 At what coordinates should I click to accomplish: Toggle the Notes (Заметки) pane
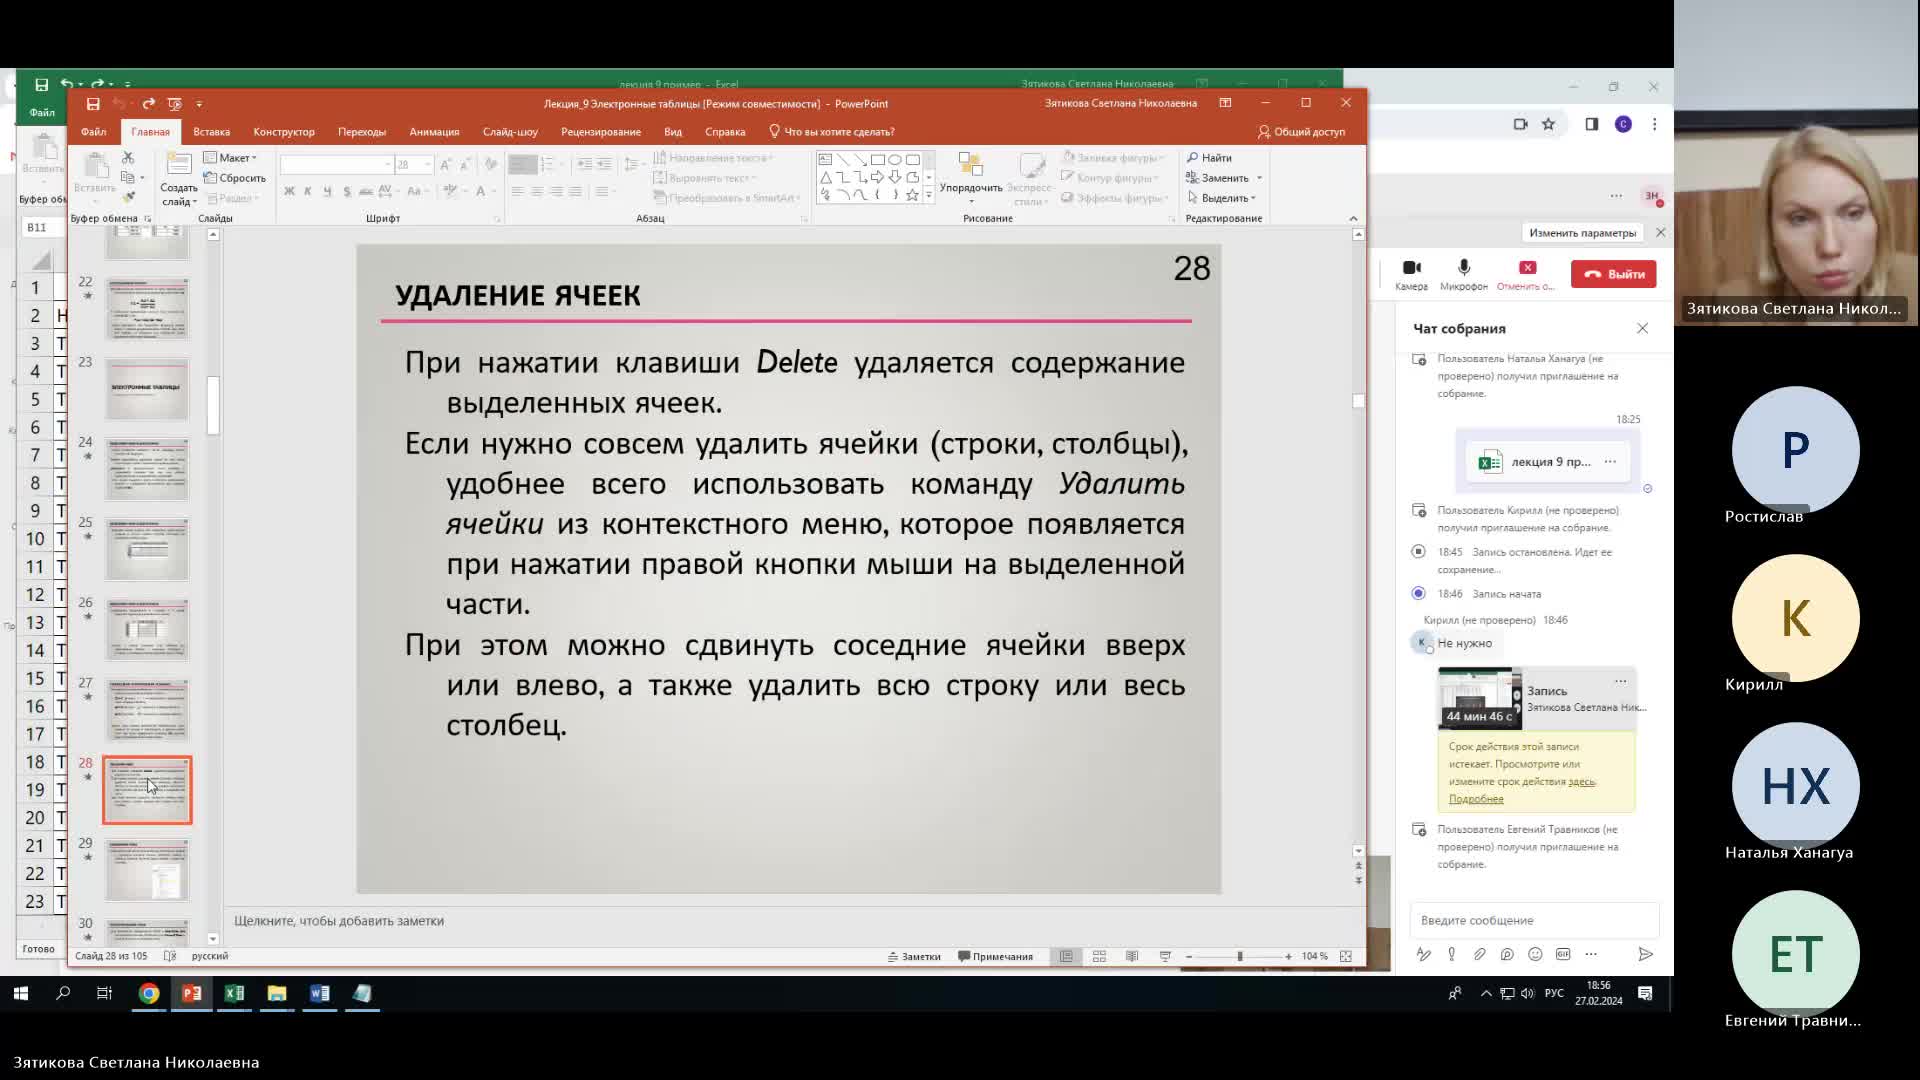914,957
